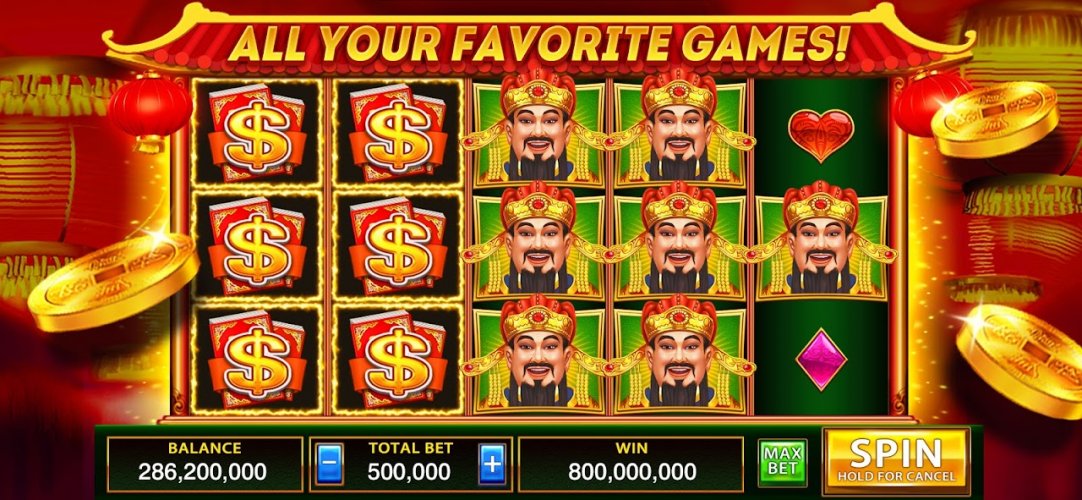Click the gold coin at bottom right
This screenshot has width=1082, height=500.
coord(1020,360)
